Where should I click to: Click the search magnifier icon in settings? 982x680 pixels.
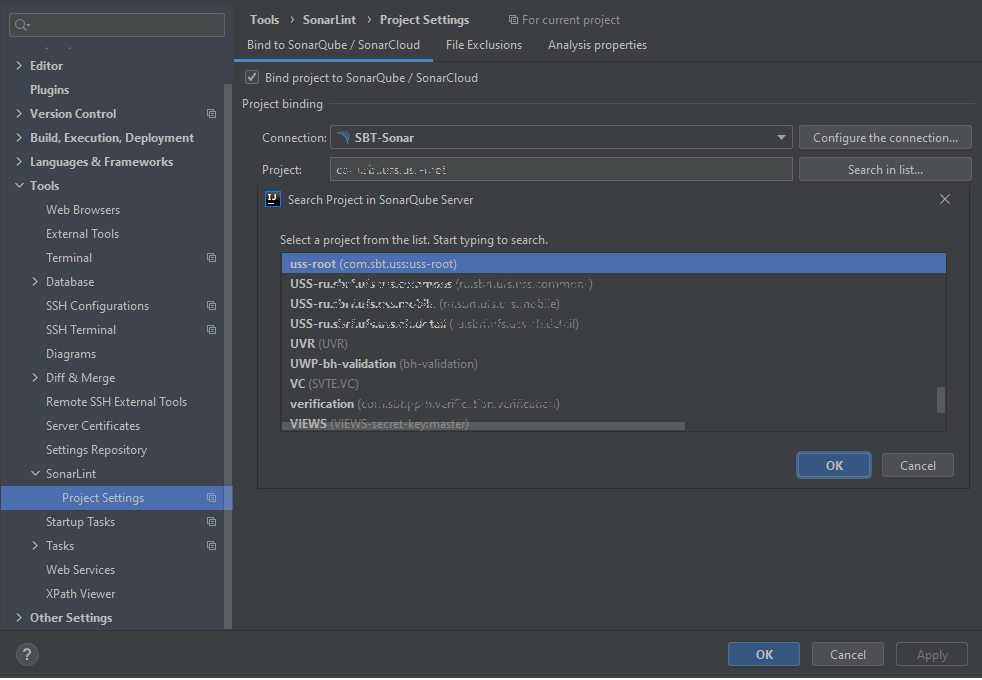[22, 25]
